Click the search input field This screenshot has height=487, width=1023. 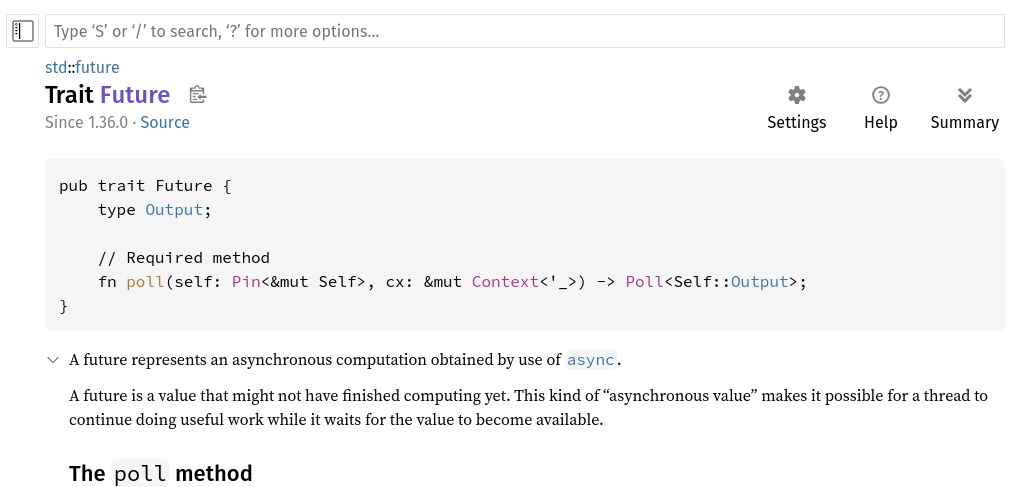(x=524, y=31)
